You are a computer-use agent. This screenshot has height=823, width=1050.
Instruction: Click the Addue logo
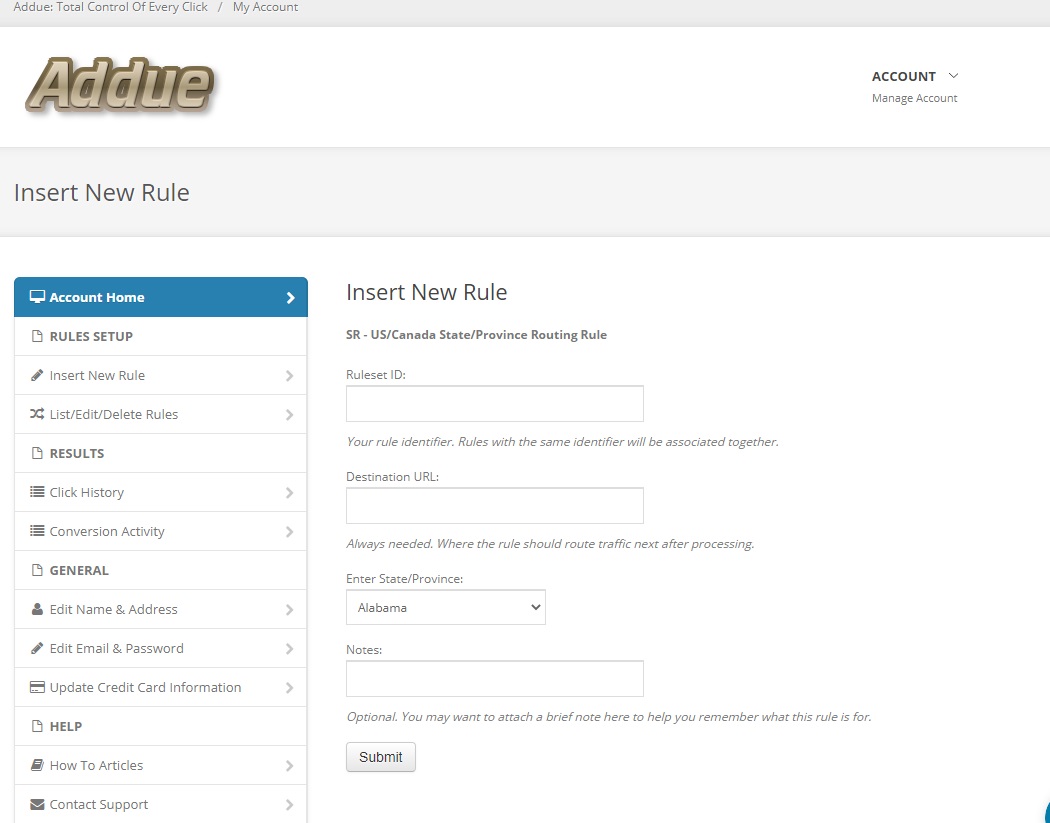pos(120,85)
